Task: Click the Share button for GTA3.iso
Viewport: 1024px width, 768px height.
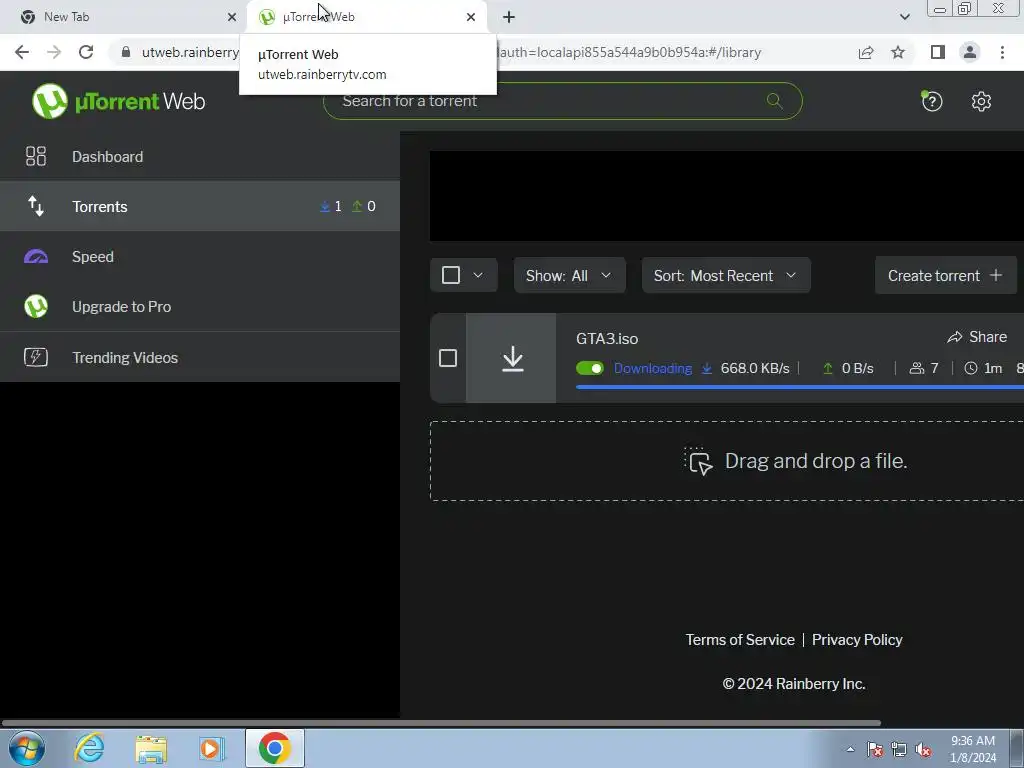Action: point(977,337)
